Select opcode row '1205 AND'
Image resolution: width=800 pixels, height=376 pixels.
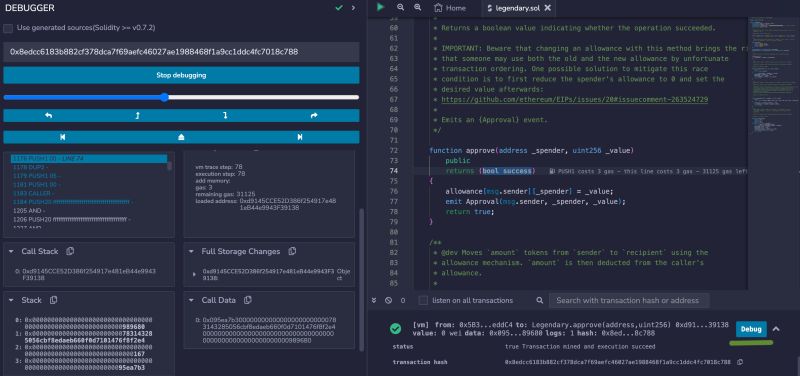pos(89,211)
